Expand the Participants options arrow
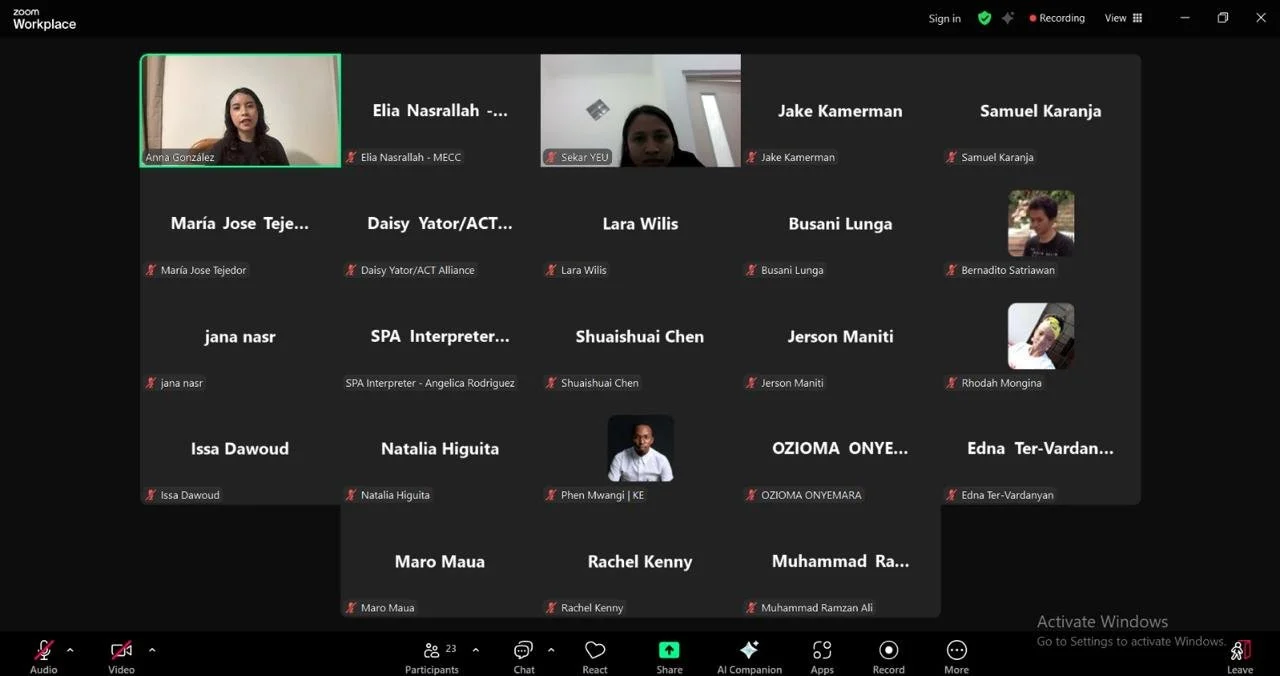1280x676 pixels. point(475,650)
